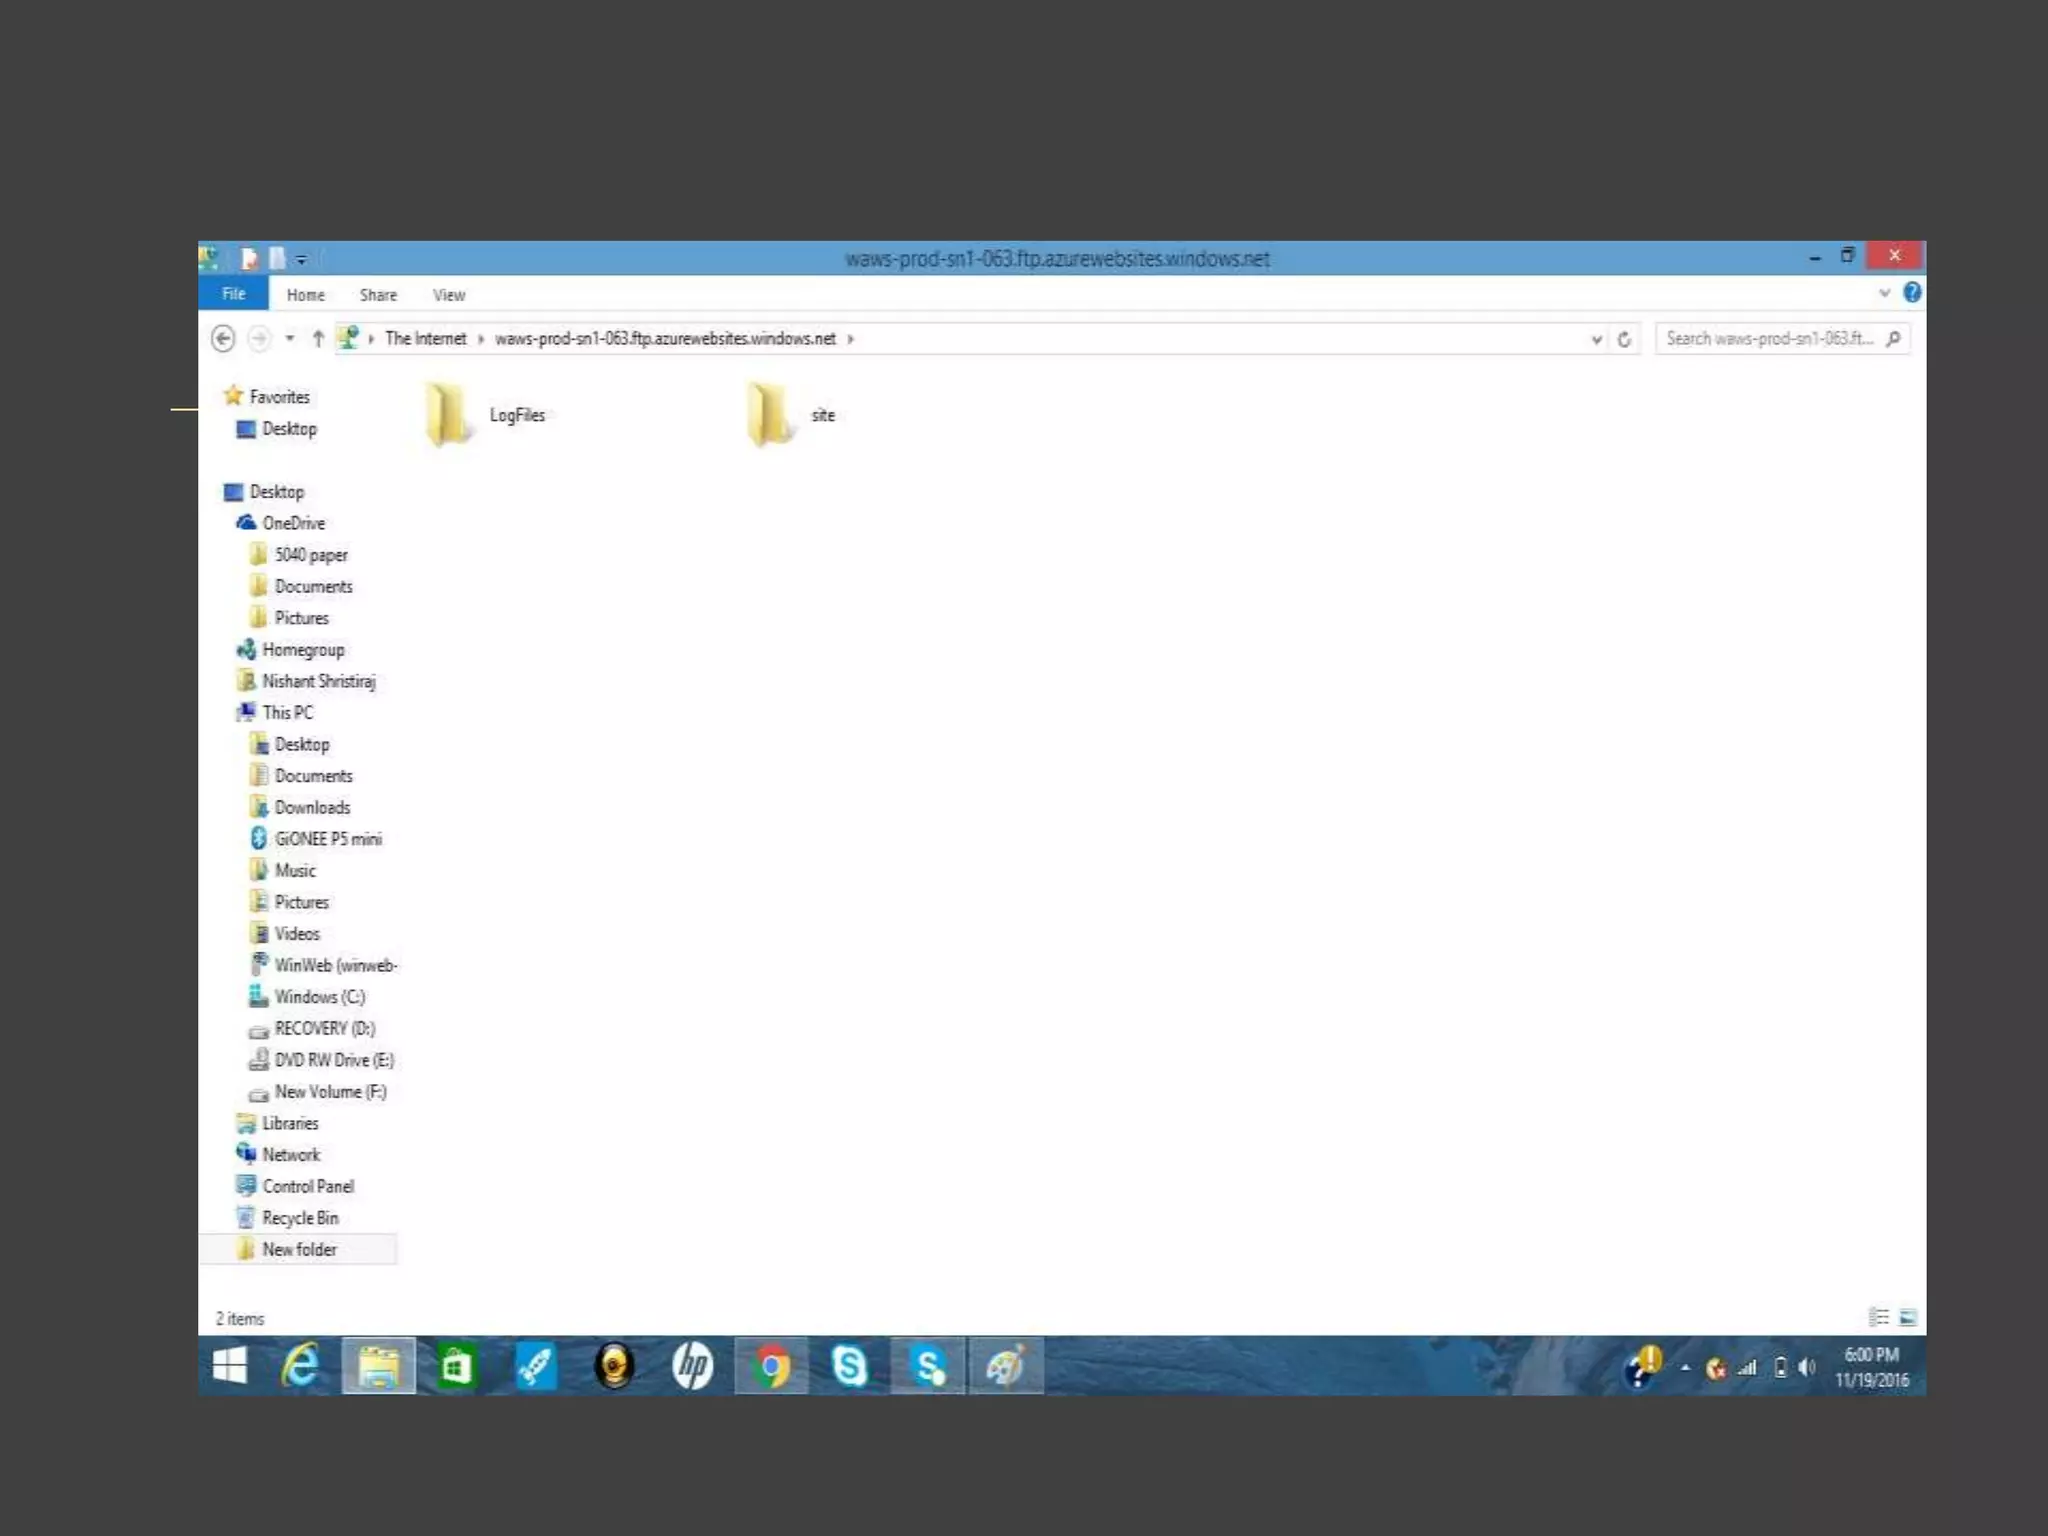Click the search box for this FTP site
The height and width of the screenshot is (1536, 2048).
pyautogui.click(x=1768, y=339)
